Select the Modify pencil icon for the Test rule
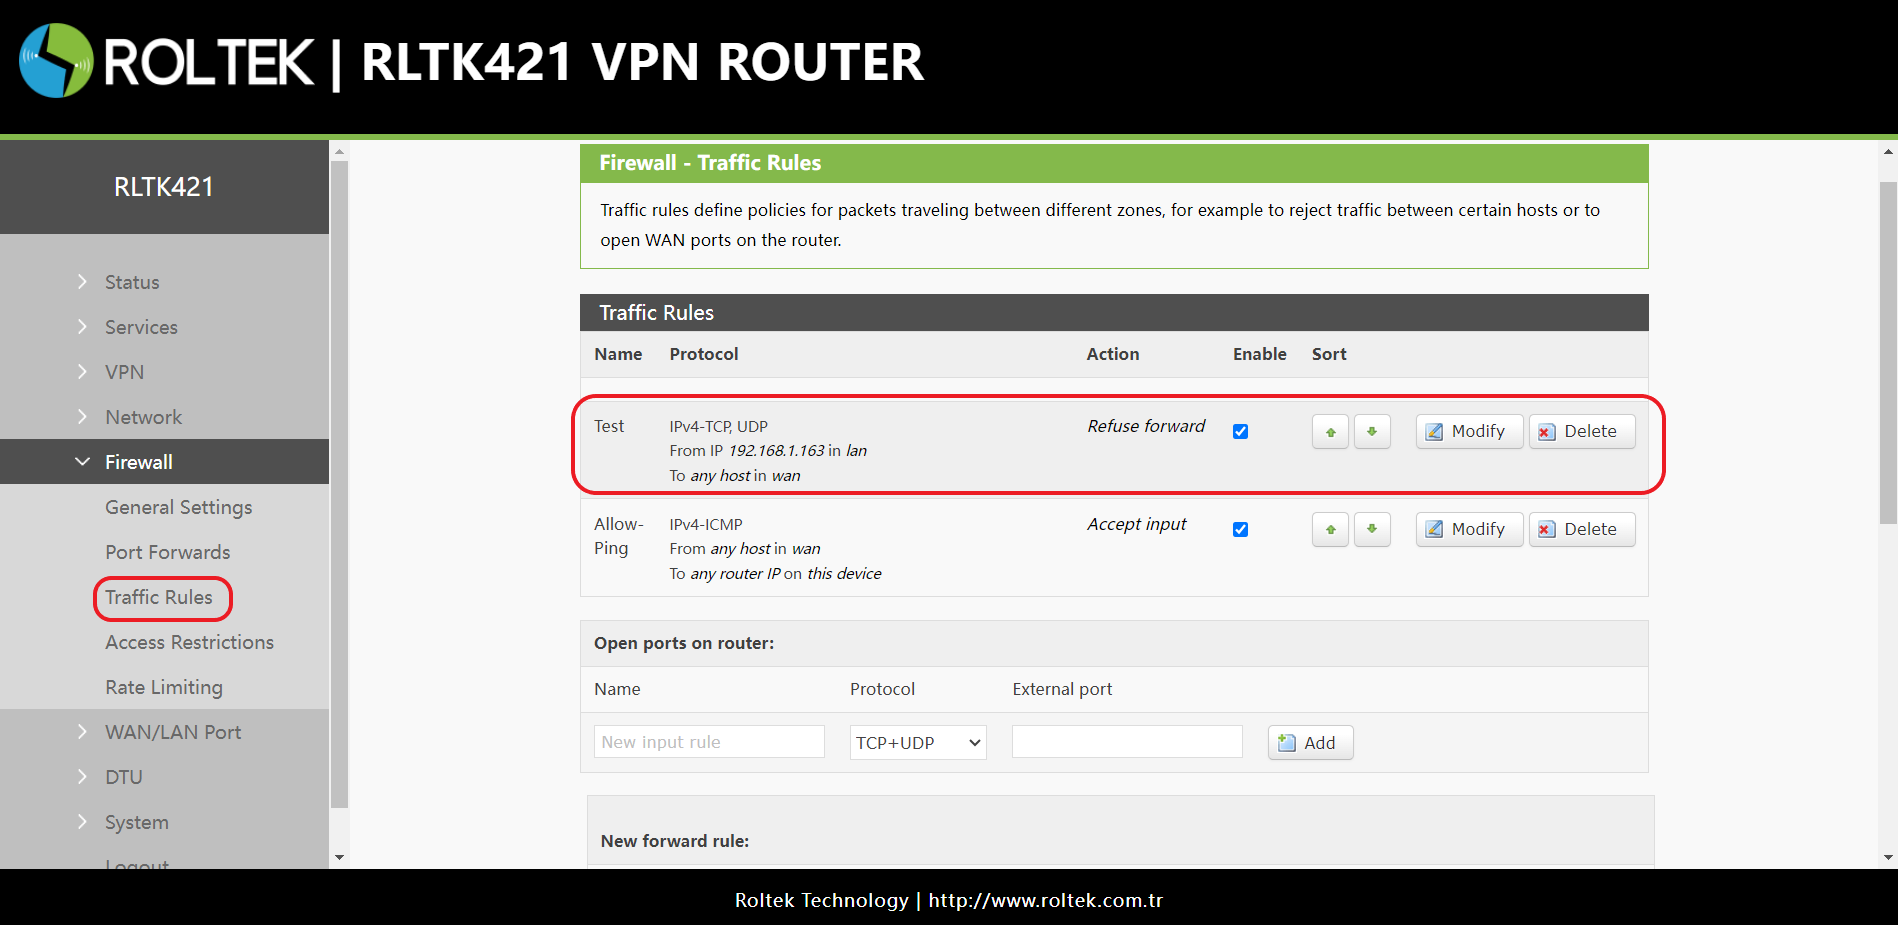This screenshot has width=1898, height=925. [1435, 431]
